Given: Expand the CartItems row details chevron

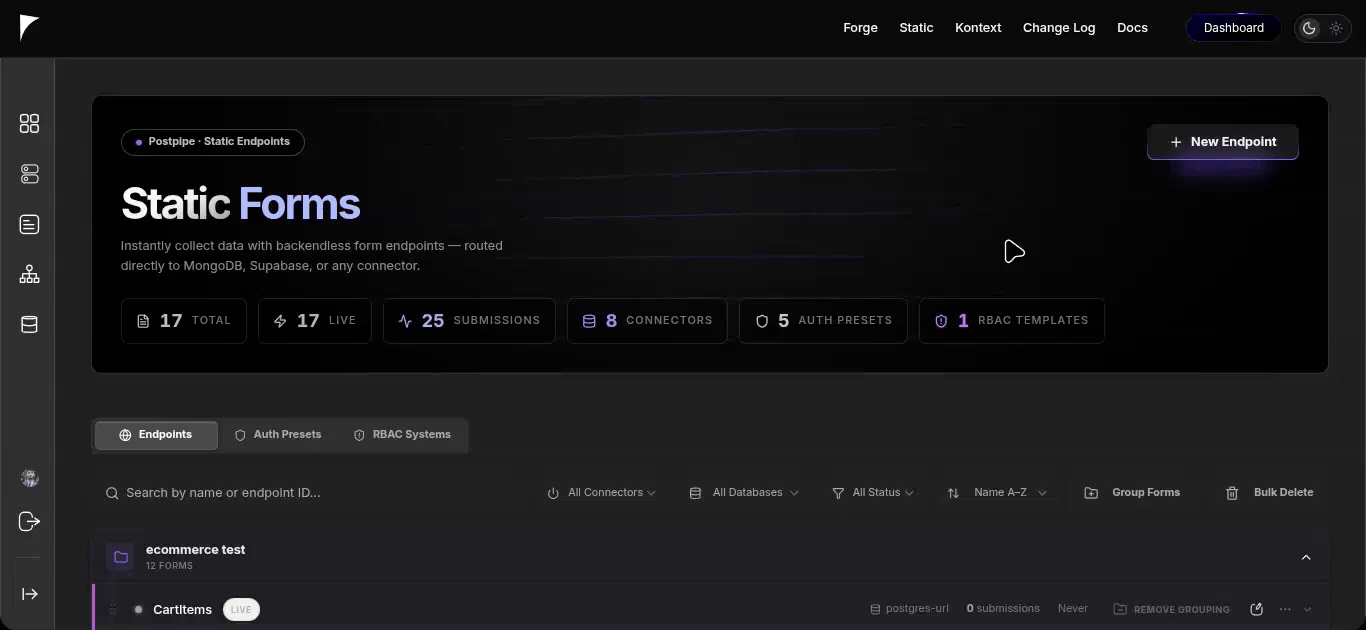Looking at the screenshot, I should click(1308, 609).
